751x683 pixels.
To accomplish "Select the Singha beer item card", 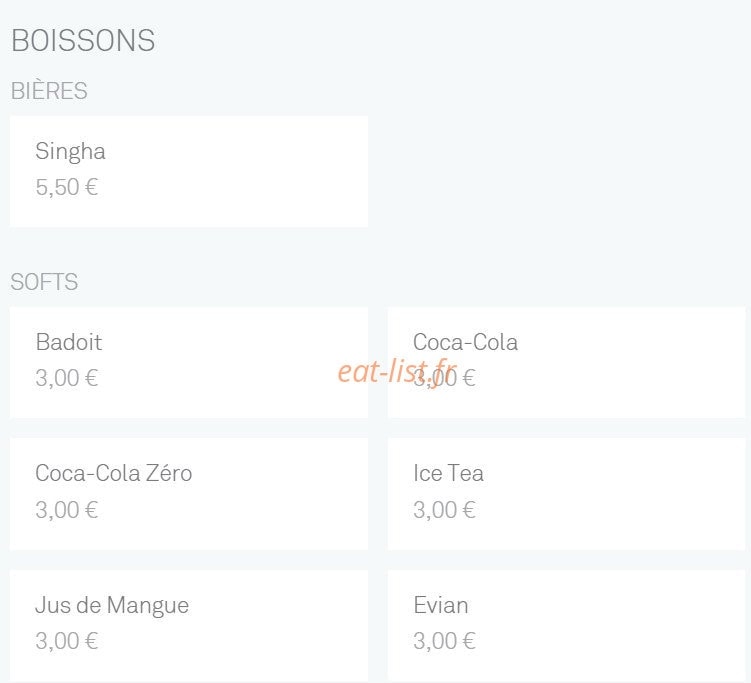I will pyautogui.click(x=189, y=171).
